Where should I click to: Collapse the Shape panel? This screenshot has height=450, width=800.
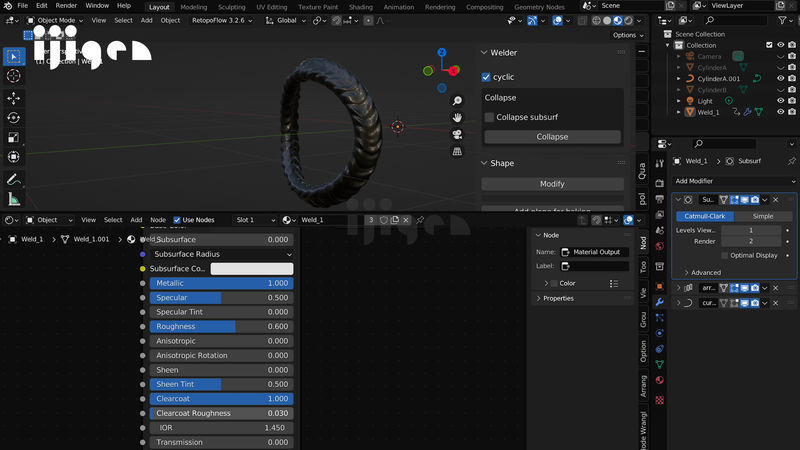[x=484, y=163]
